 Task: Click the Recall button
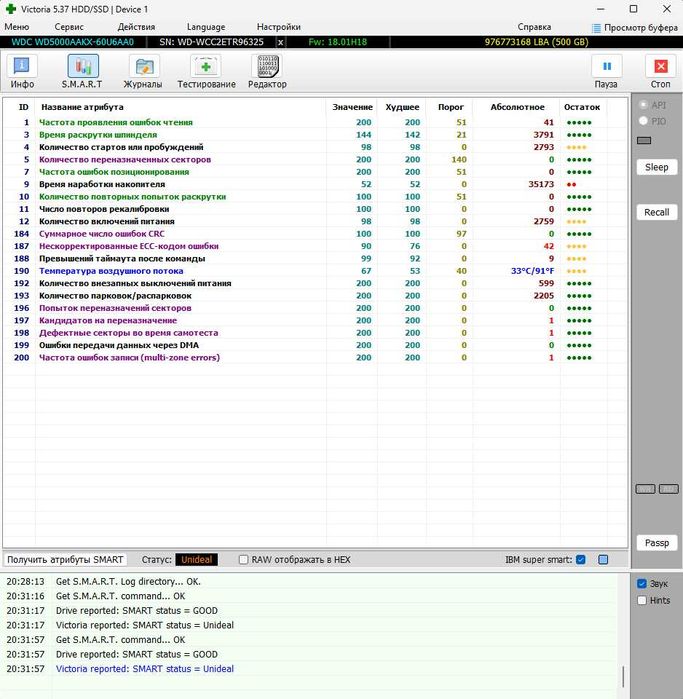pyautogui.click(x=657, y=212)
